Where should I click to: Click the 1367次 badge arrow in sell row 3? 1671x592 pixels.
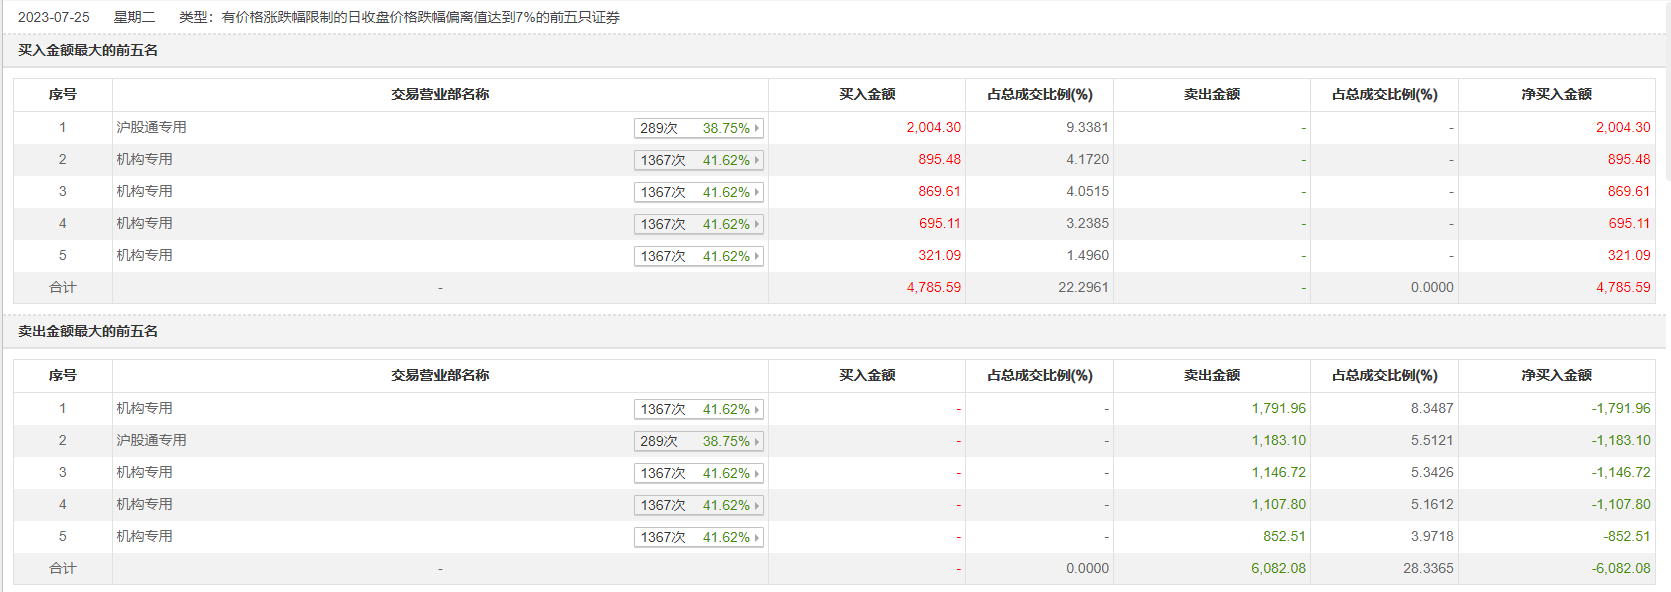[757, 473]
